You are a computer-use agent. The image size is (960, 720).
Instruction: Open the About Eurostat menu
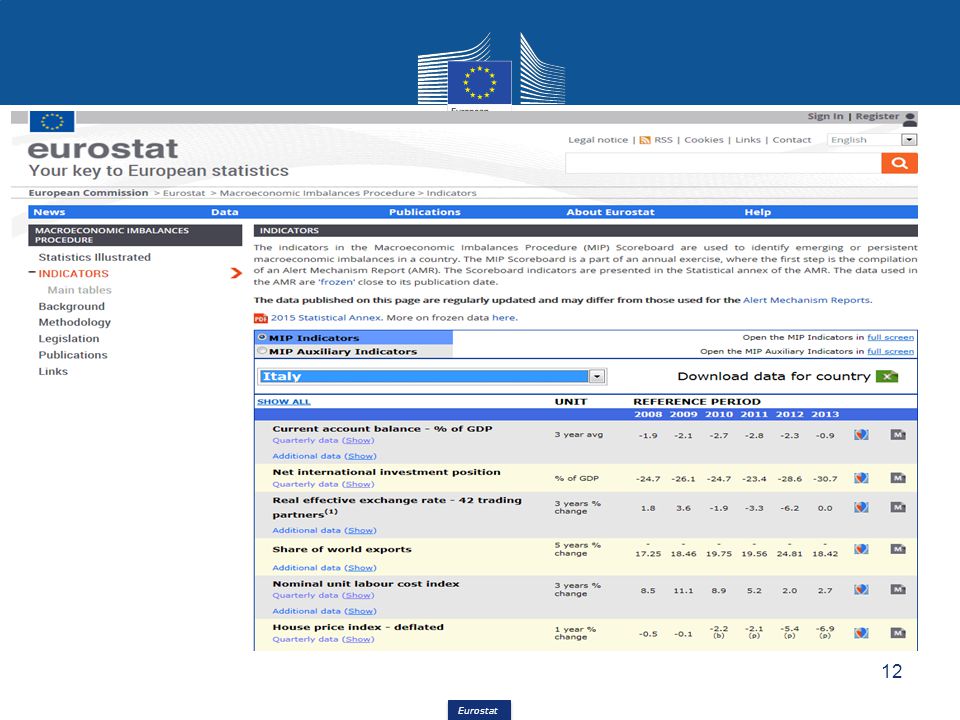coord(610,212)
